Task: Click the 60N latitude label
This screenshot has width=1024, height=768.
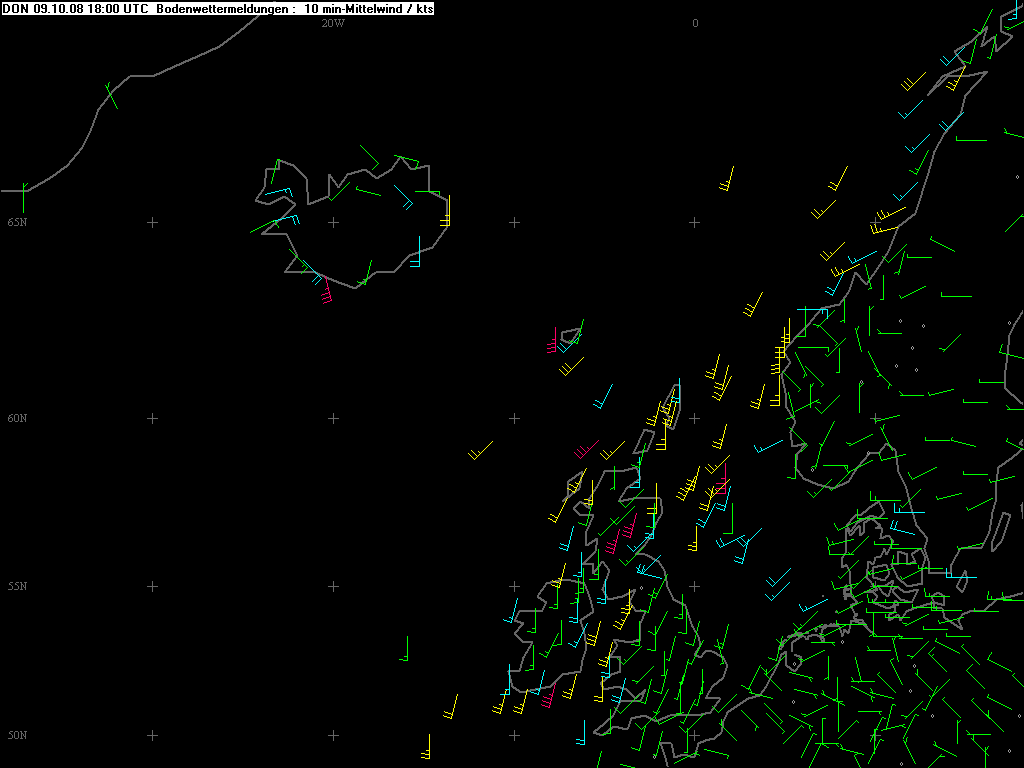Action: pyautogui.click(x=17, y=418)
